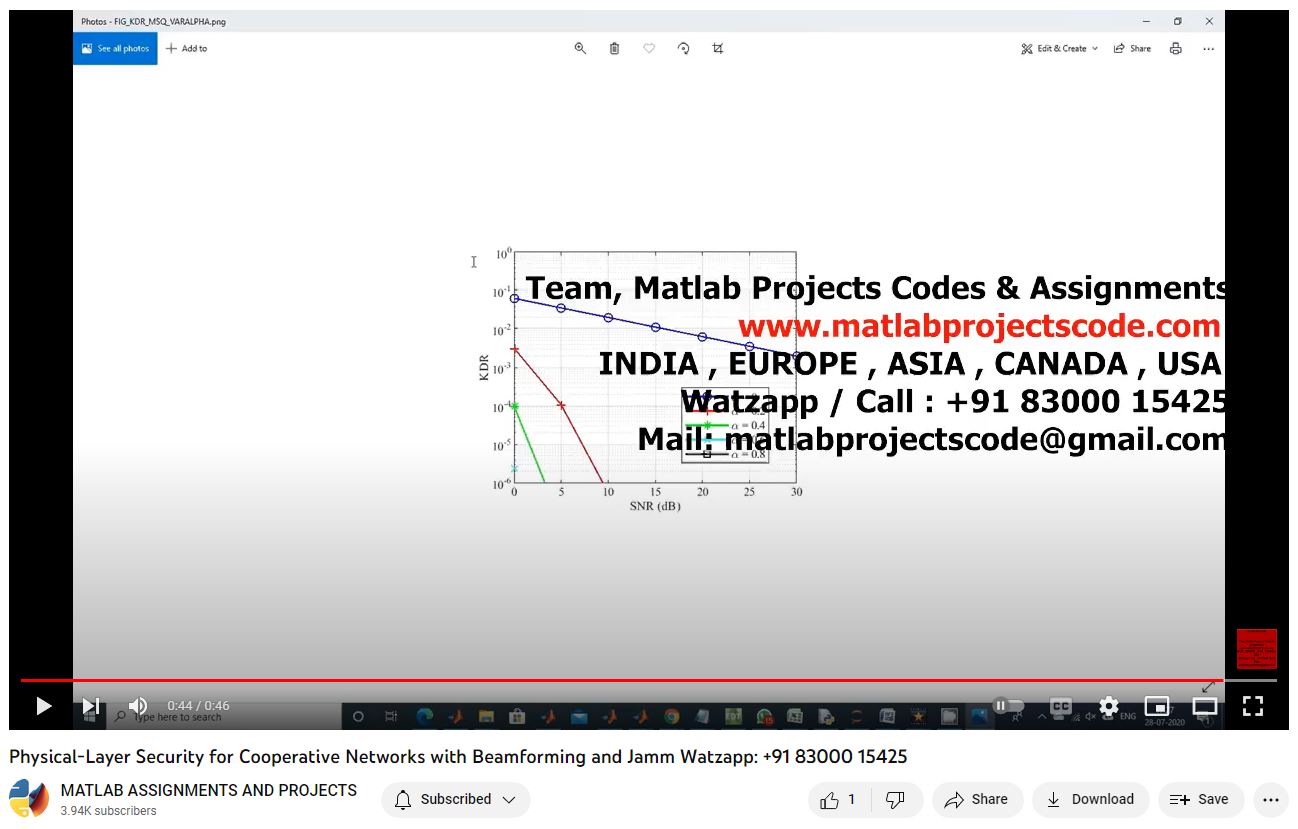Click the Share button
The image size is (1298, 829).
point(976,799)
